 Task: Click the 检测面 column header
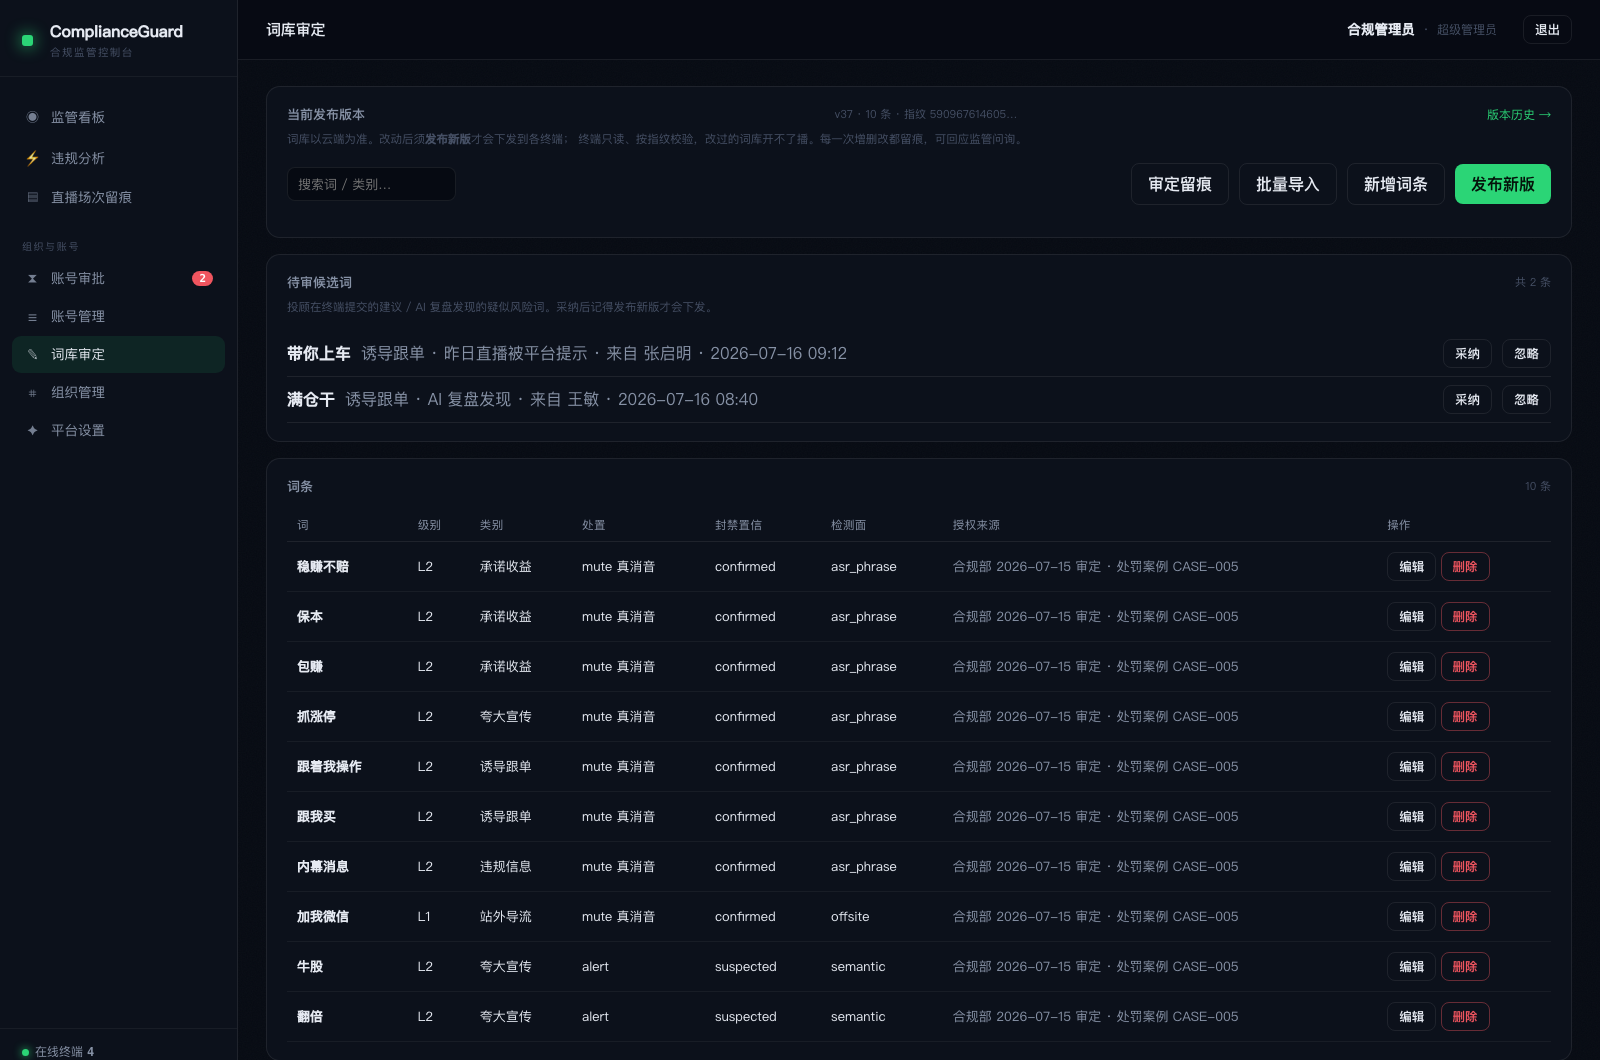click(848, 525)
